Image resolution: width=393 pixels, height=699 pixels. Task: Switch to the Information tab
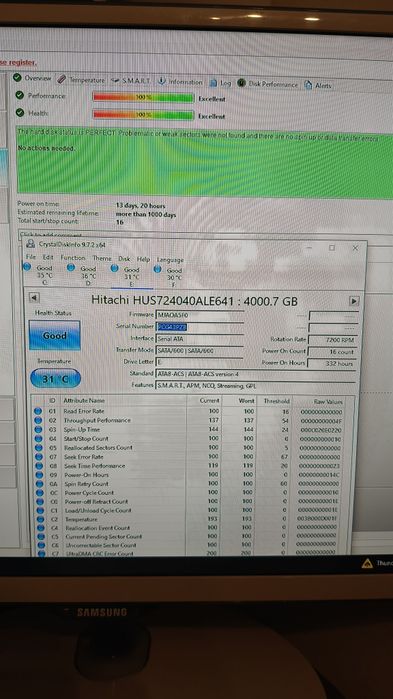(180, 82)
